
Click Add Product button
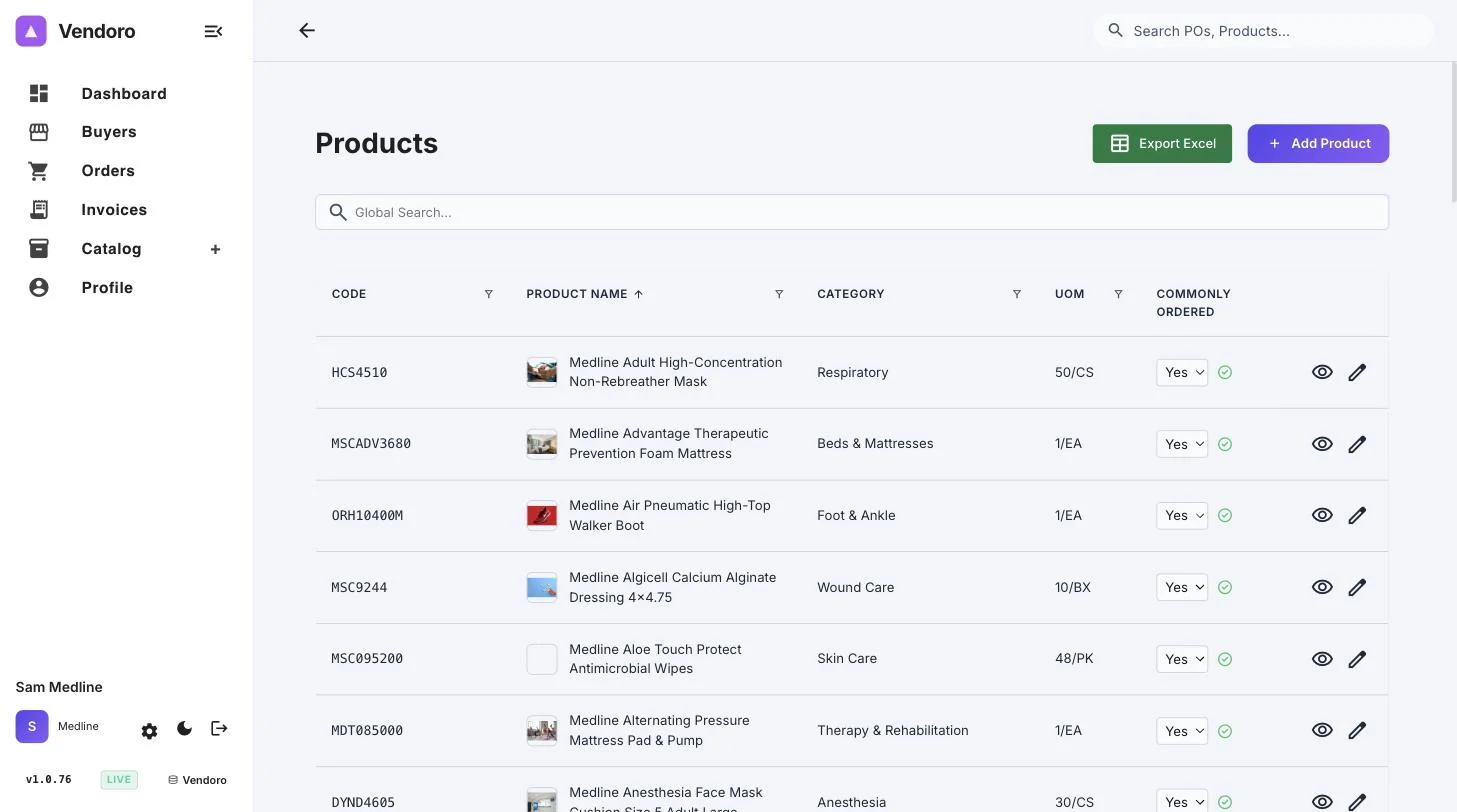click(1318, 143)
